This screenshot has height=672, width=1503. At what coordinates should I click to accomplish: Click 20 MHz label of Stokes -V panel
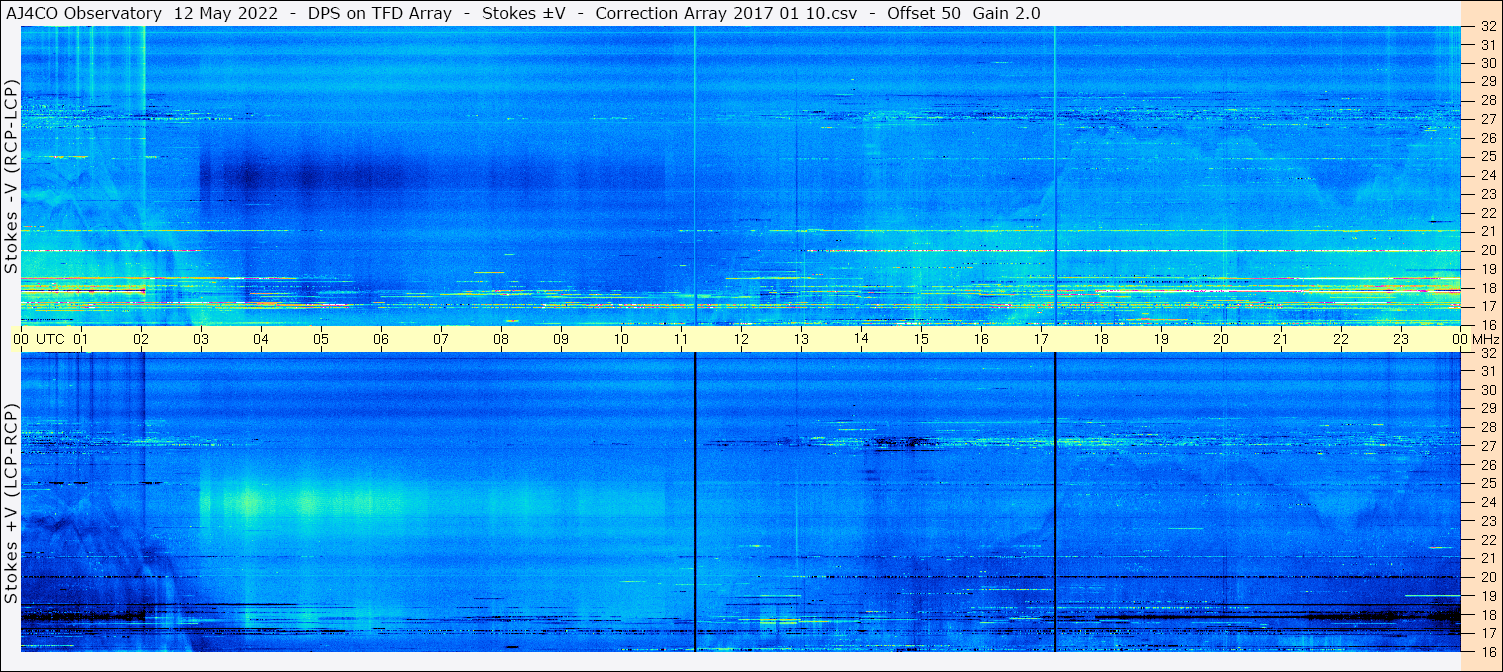(x=1488, y=250)
